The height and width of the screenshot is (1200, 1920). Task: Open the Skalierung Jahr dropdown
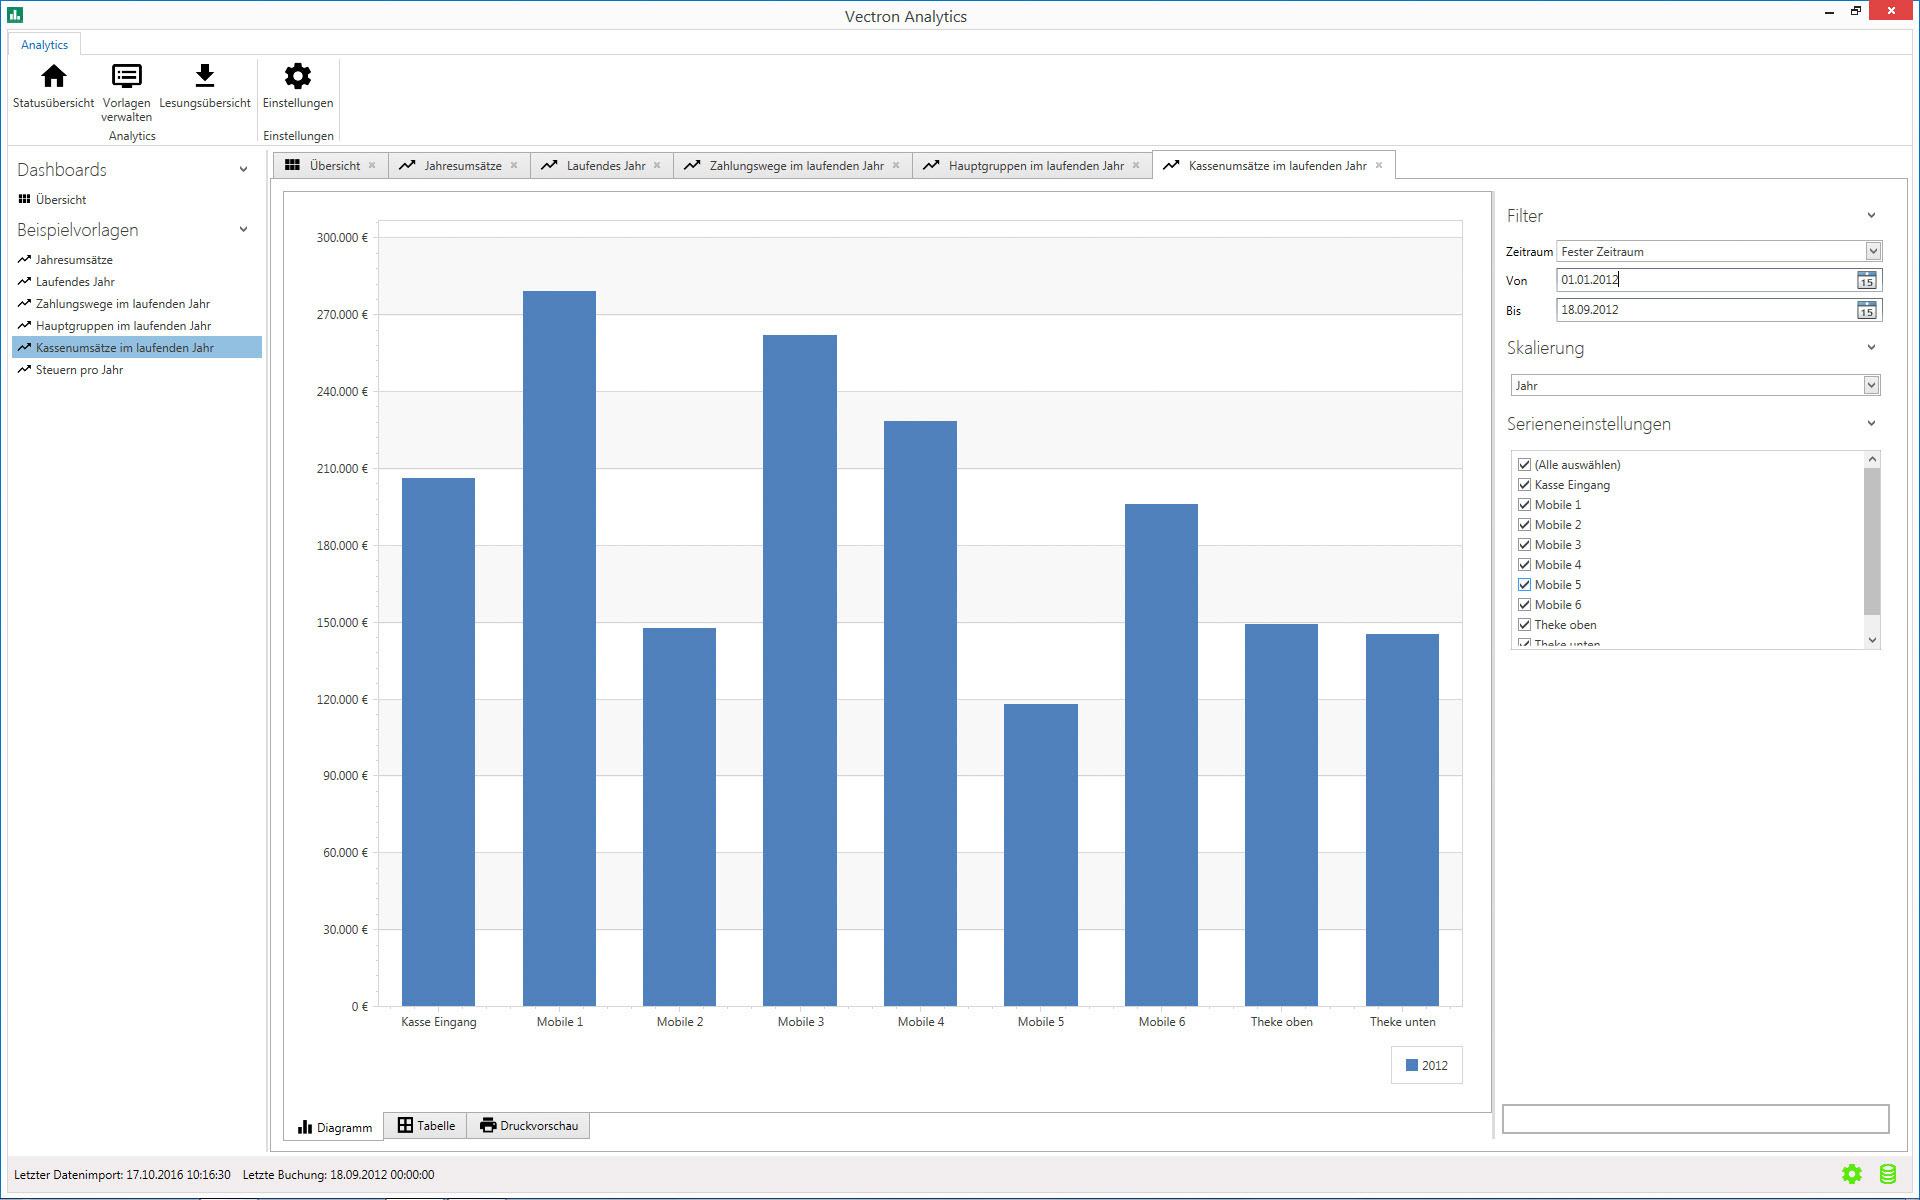pos(1871,385)
